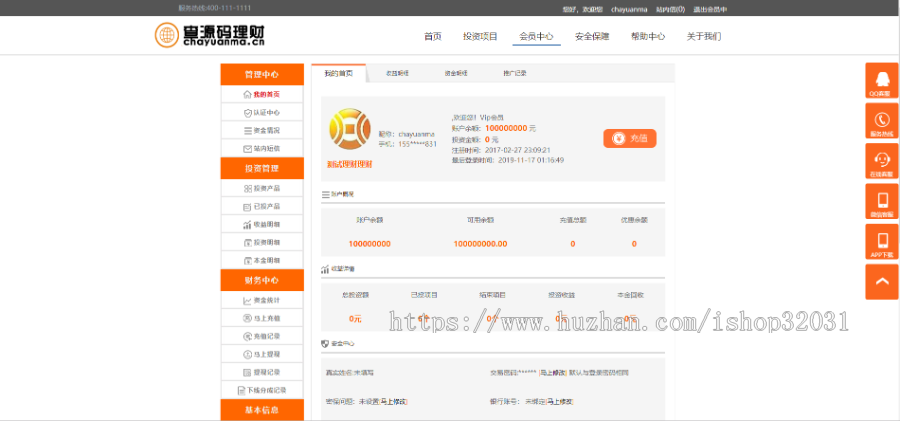Click the 微信客服 phone icon
This screenshot has width=900, height=421.
click(x=882, y=201)
